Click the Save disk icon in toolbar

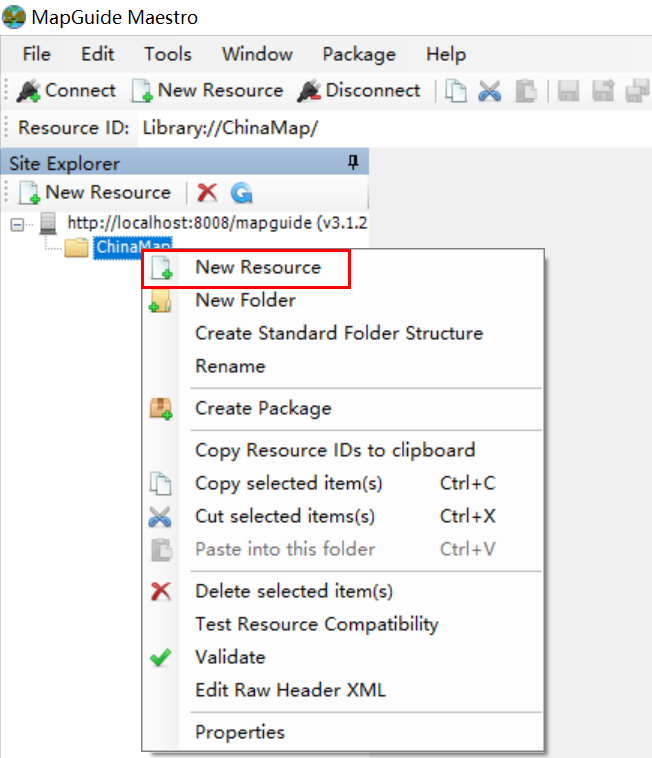568,91
